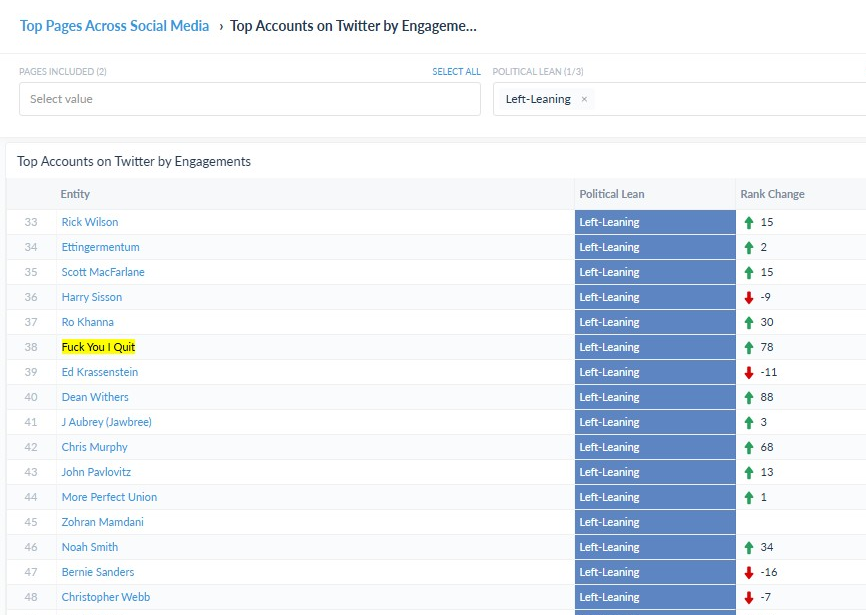The width and height of the screenshot is (866, 615).
Task: Click green up arrow in More Perfect Union row
Action: [749, 497]
